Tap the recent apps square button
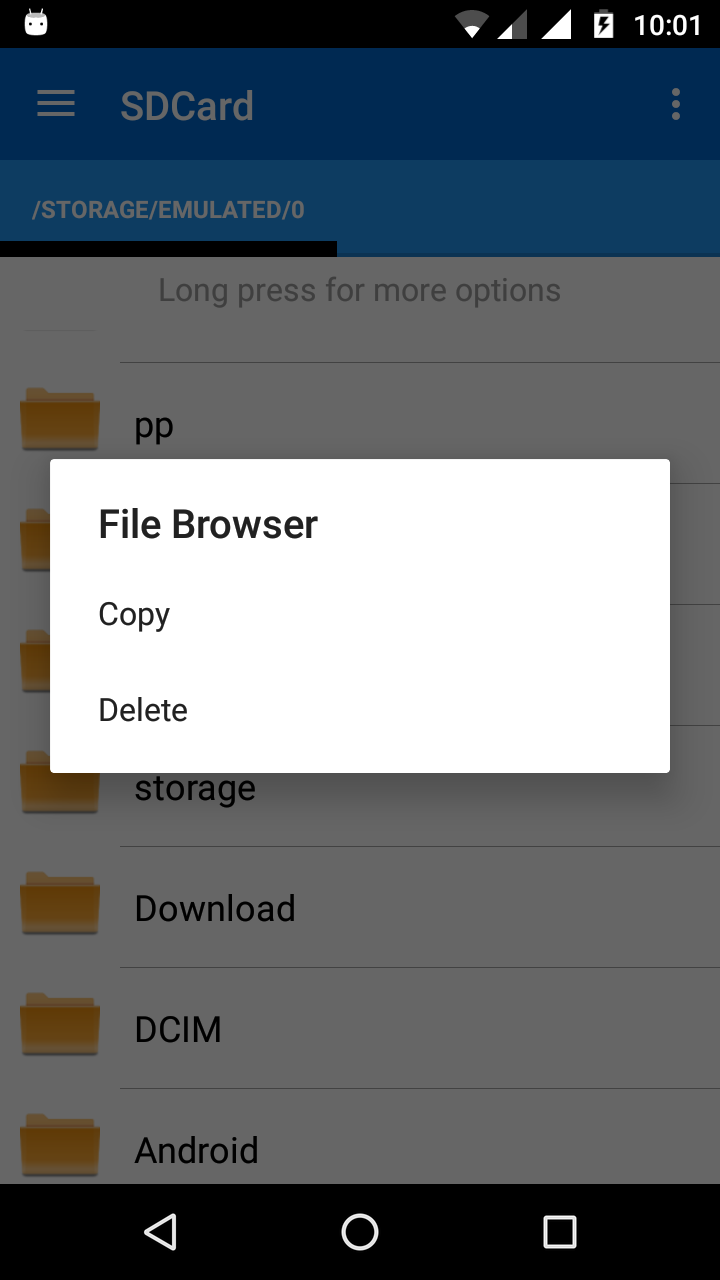Viewport: 720px width, 1280px height. [x=560, y=1232]
